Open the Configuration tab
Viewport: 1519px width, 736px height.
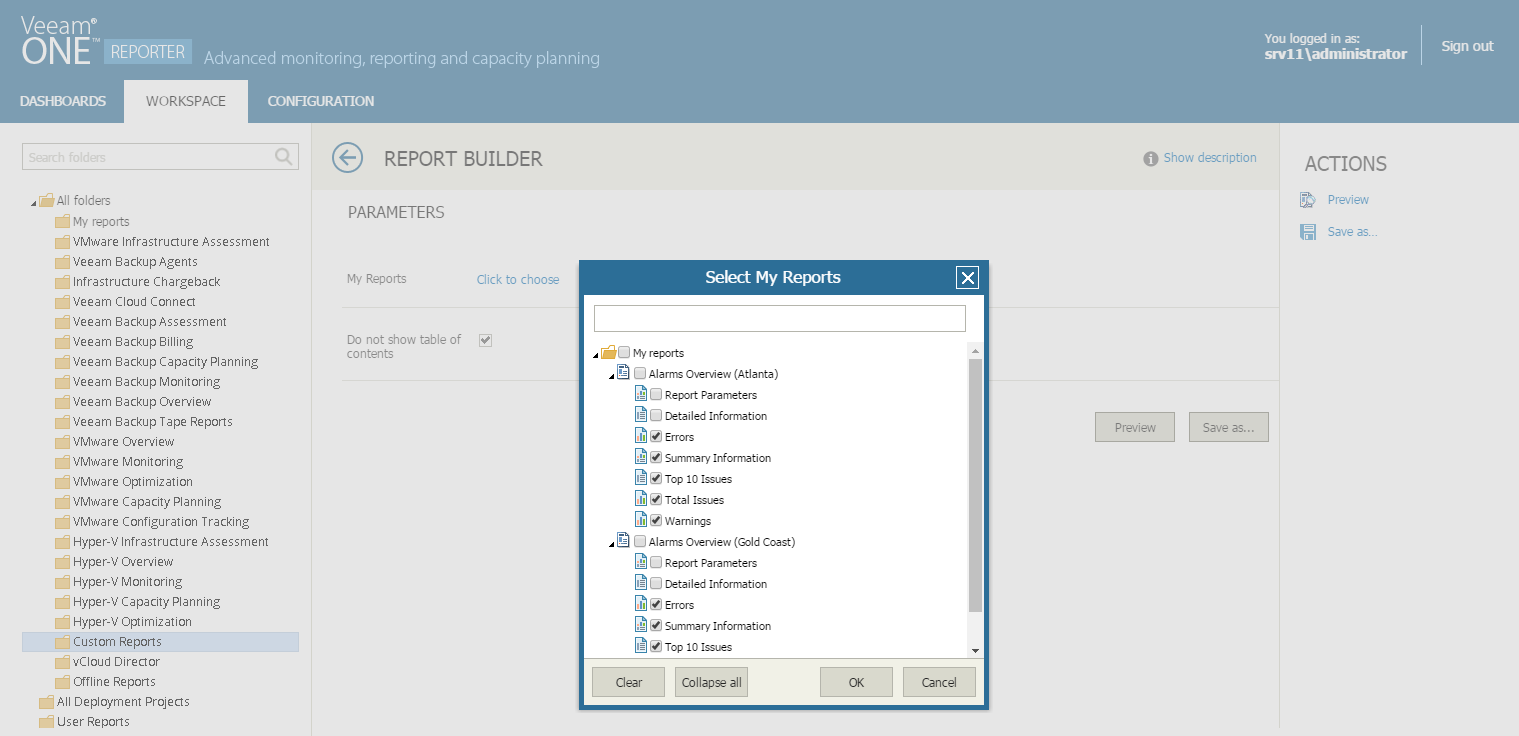point(321,101)
